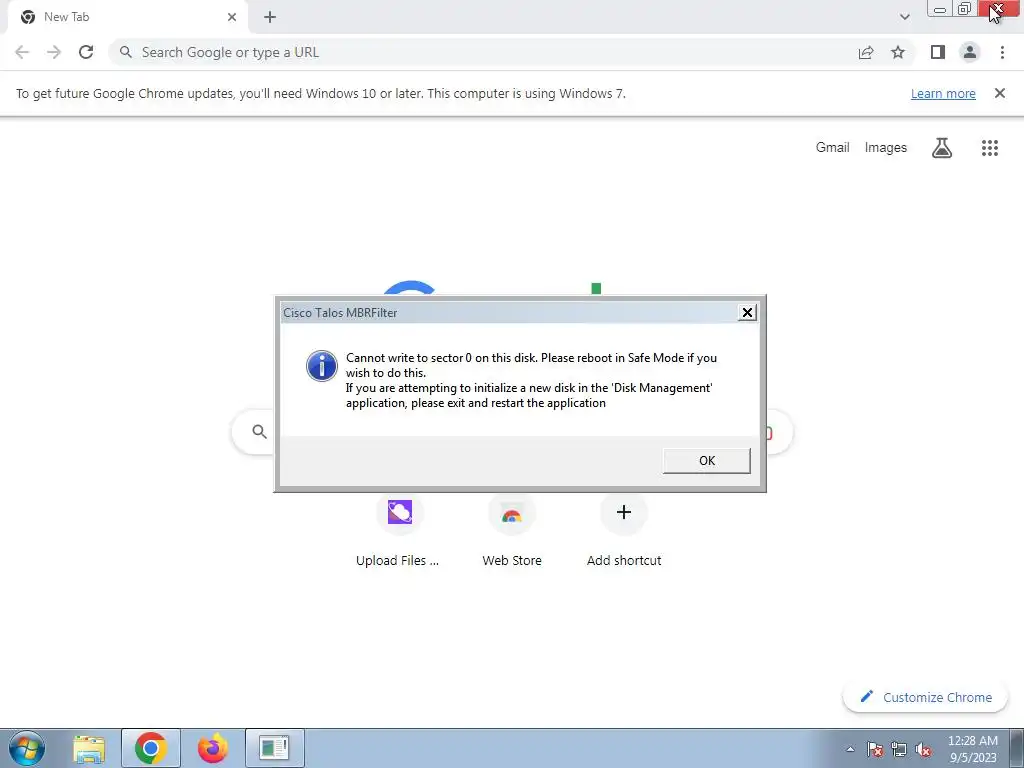Click OK in the MBRFilter dialog

pyautogui.click(x=707, y=460)
